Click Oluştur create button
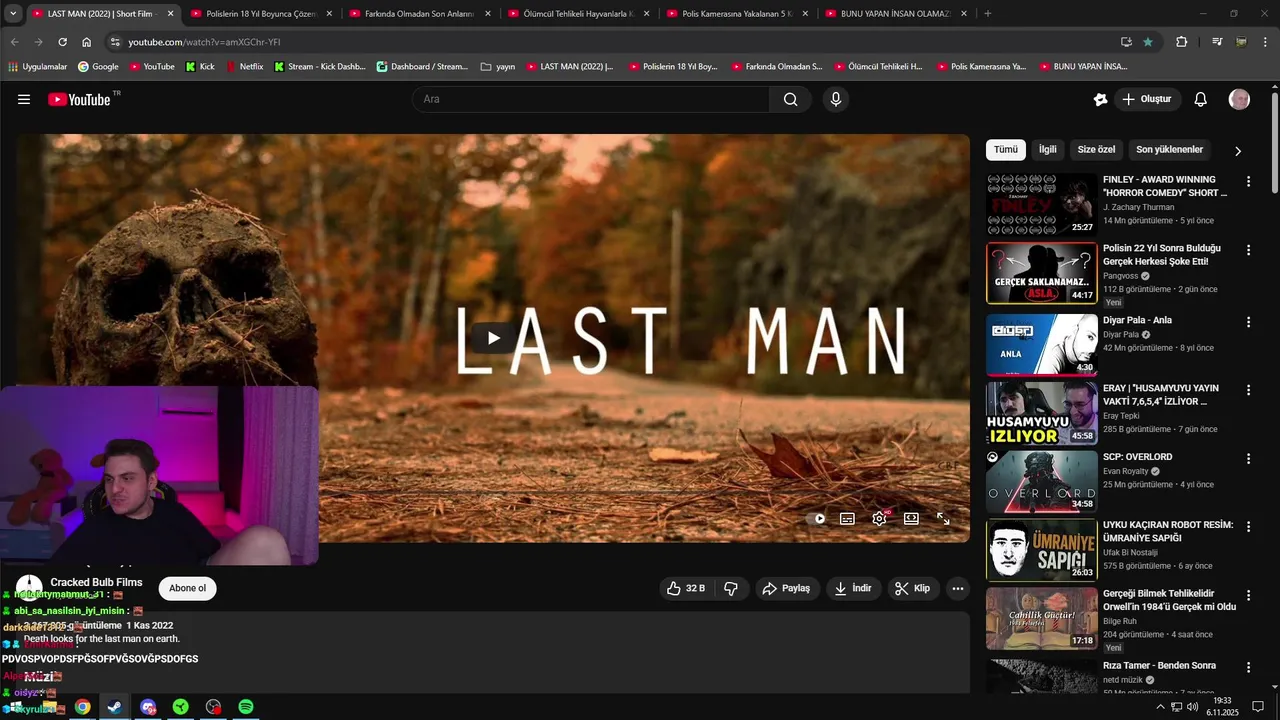1280x720 pixels. click(1146, 99)
